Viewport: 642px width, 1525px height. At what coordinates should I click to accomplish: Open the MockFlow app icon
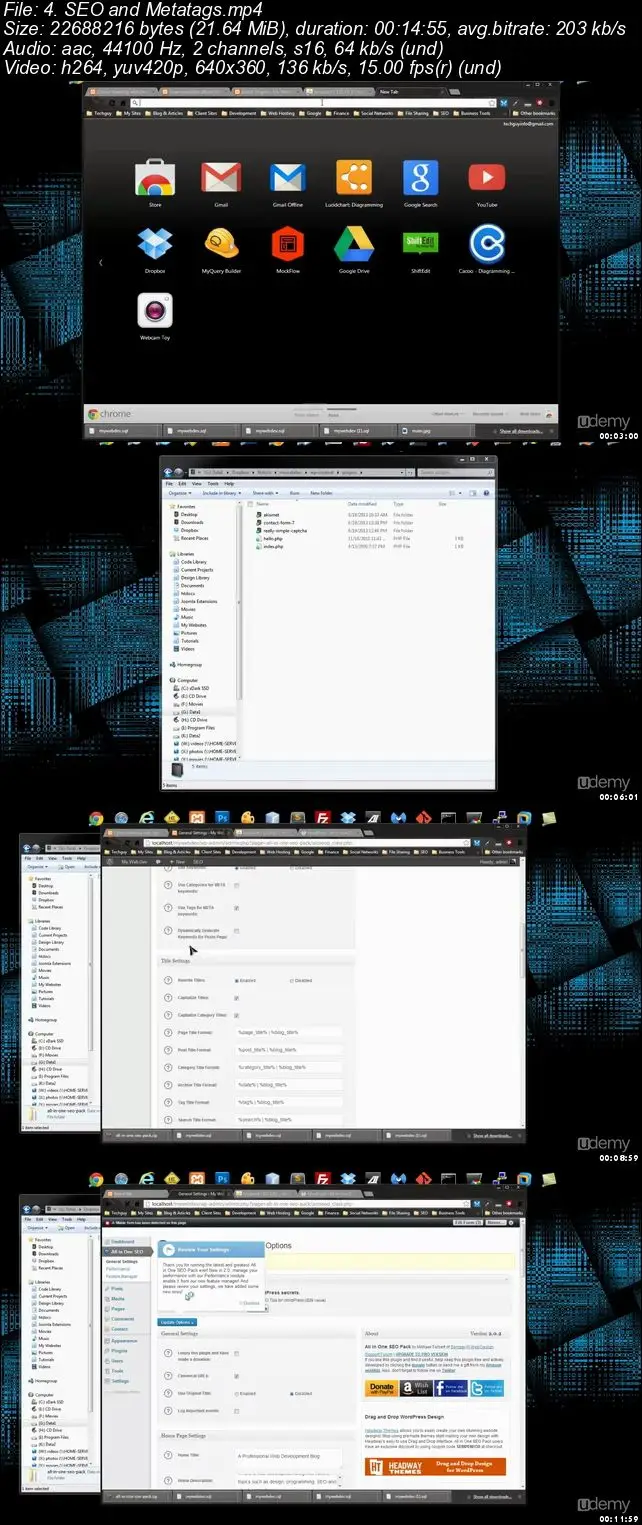coord(287,244)
